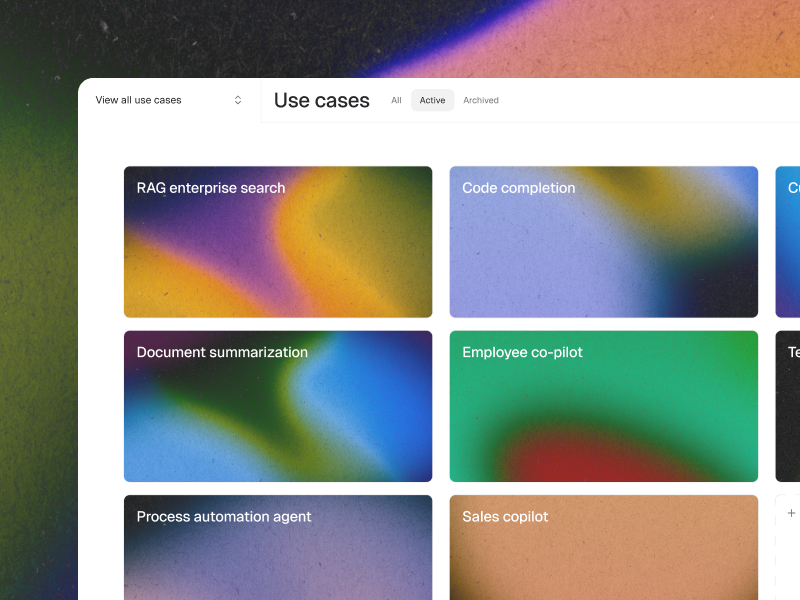The width and height of the screenshot is (800, 600).
Task: Open the RAG enterprise search card
Action: point(278,242)
